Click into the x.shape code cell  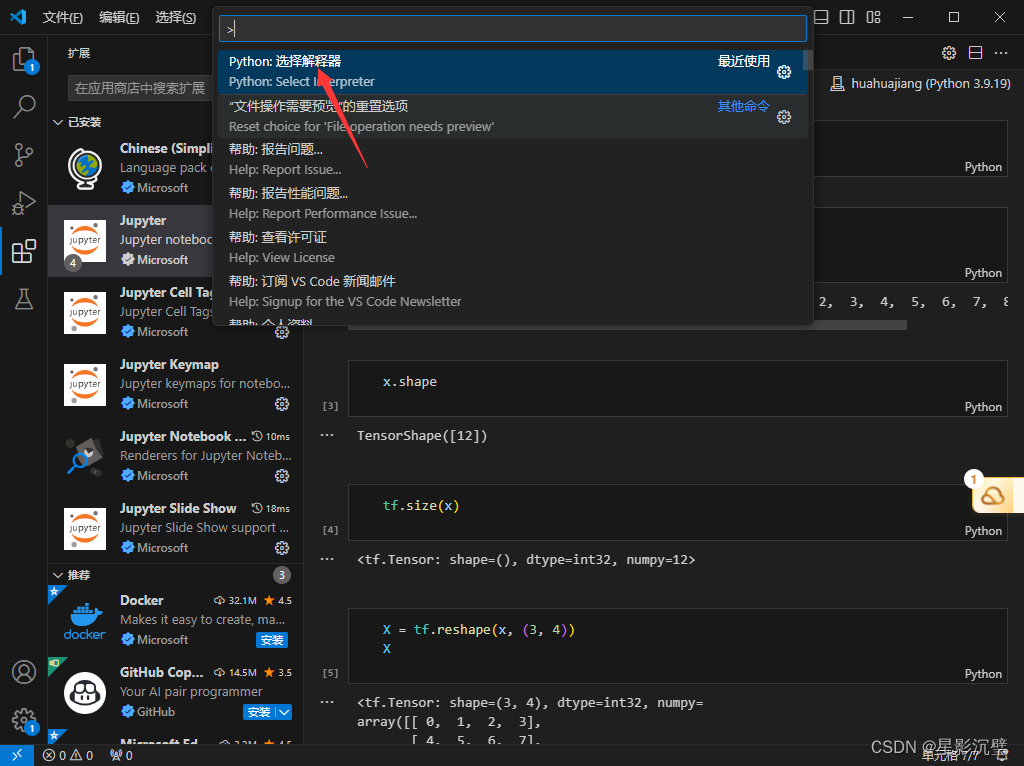coord(677,388)
